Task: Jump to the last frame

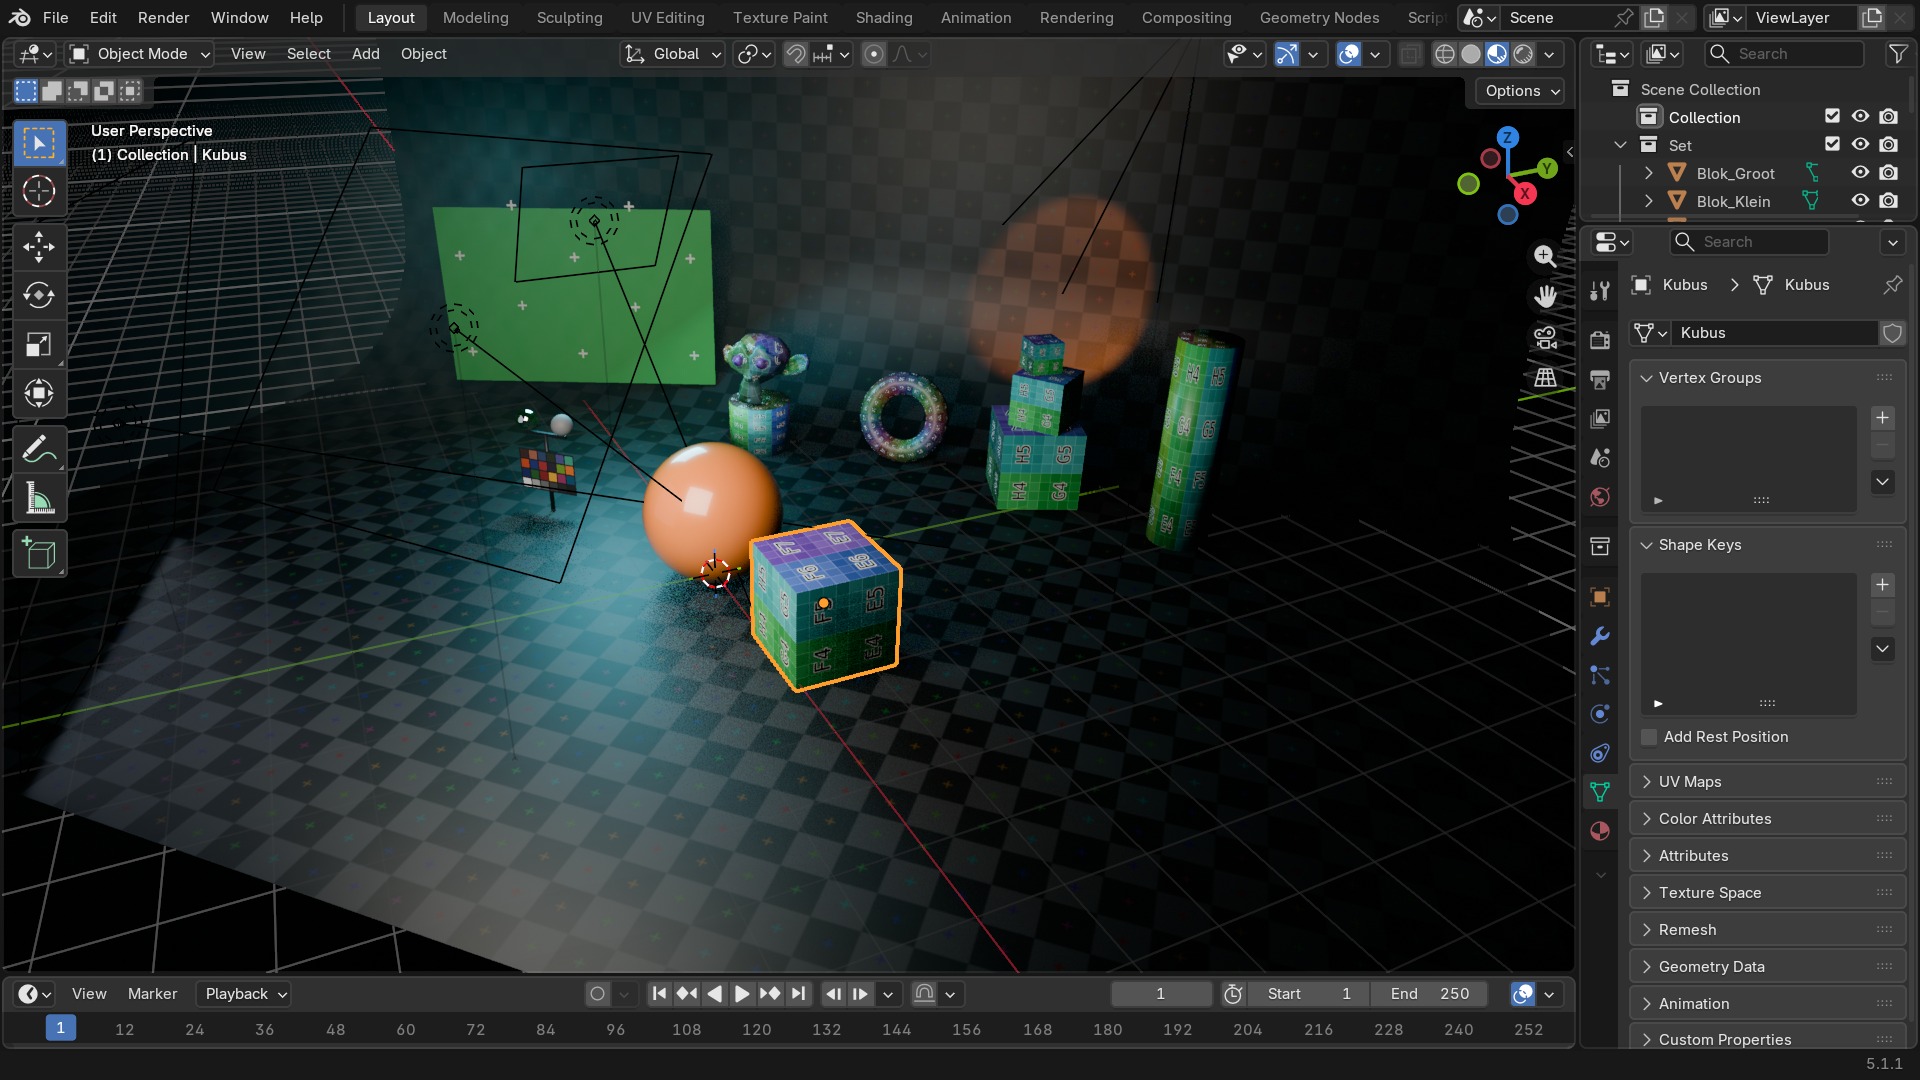Action: pos(798,994)
